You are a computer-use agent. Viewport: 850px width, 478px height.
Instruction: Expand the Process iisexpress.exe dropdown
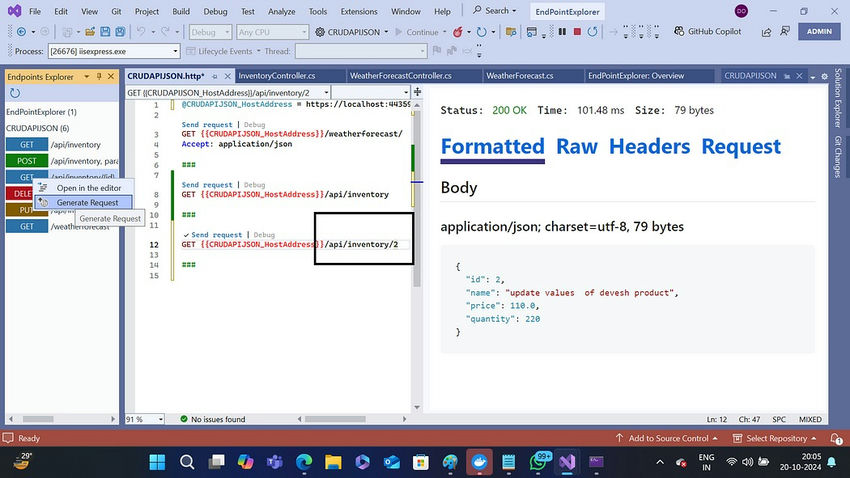coord(114,51)
